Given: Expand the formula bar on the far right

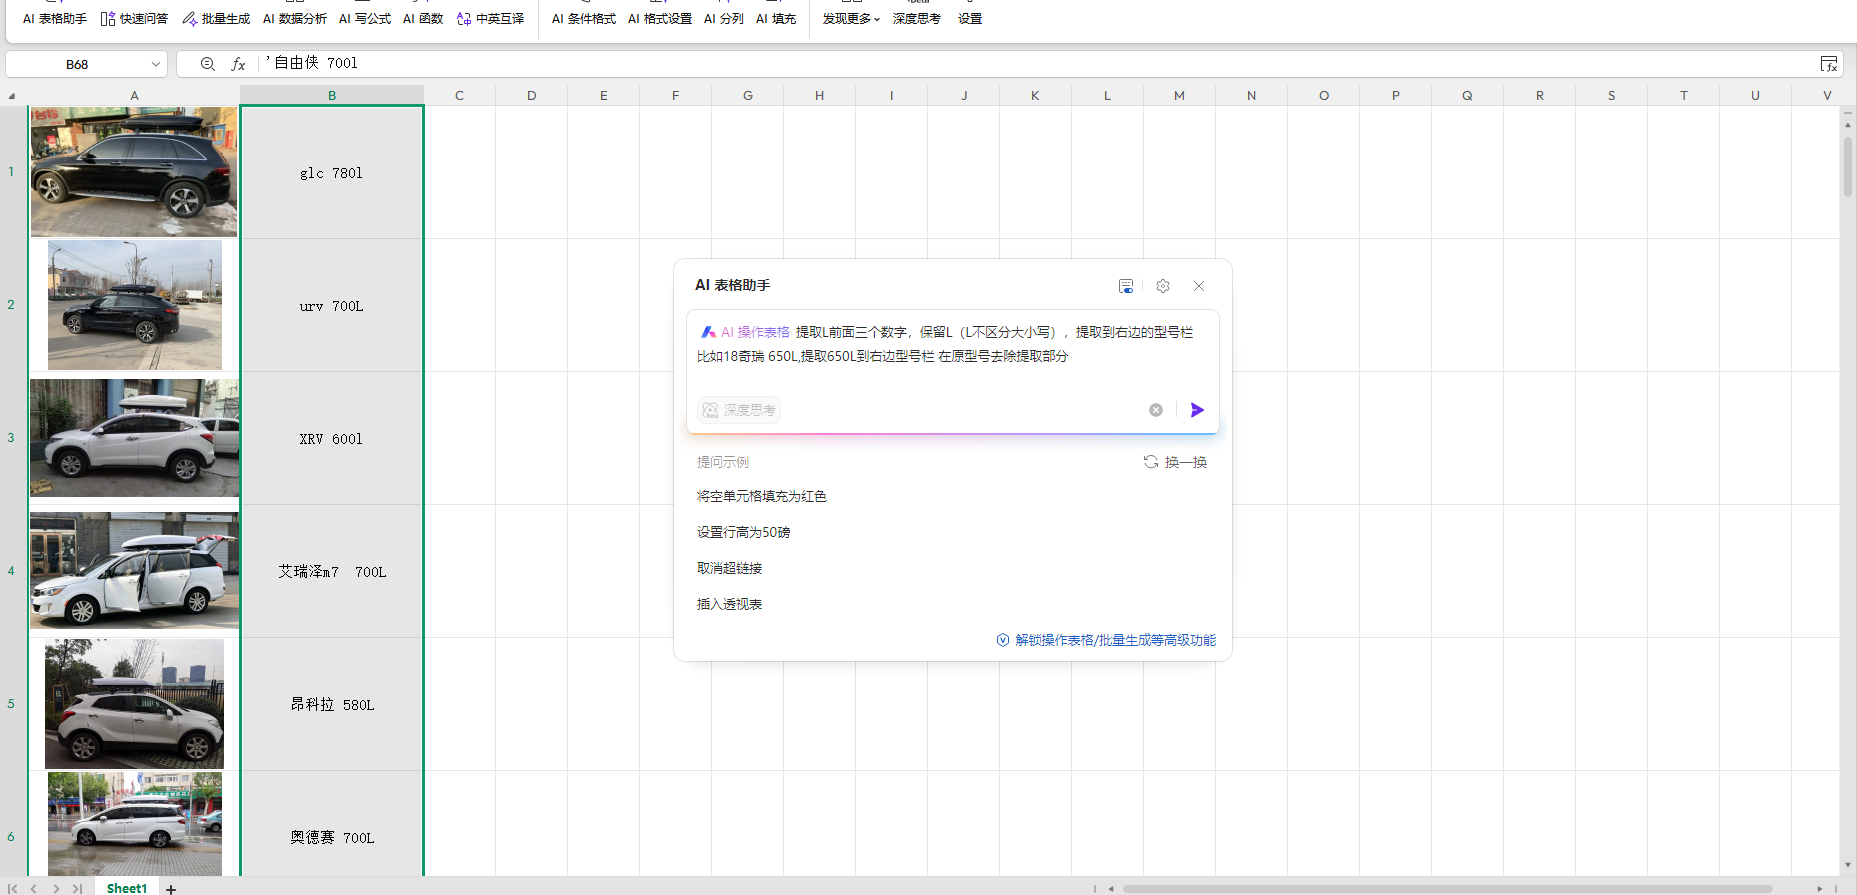Looking at the screenshot, I should (1829, 64).
